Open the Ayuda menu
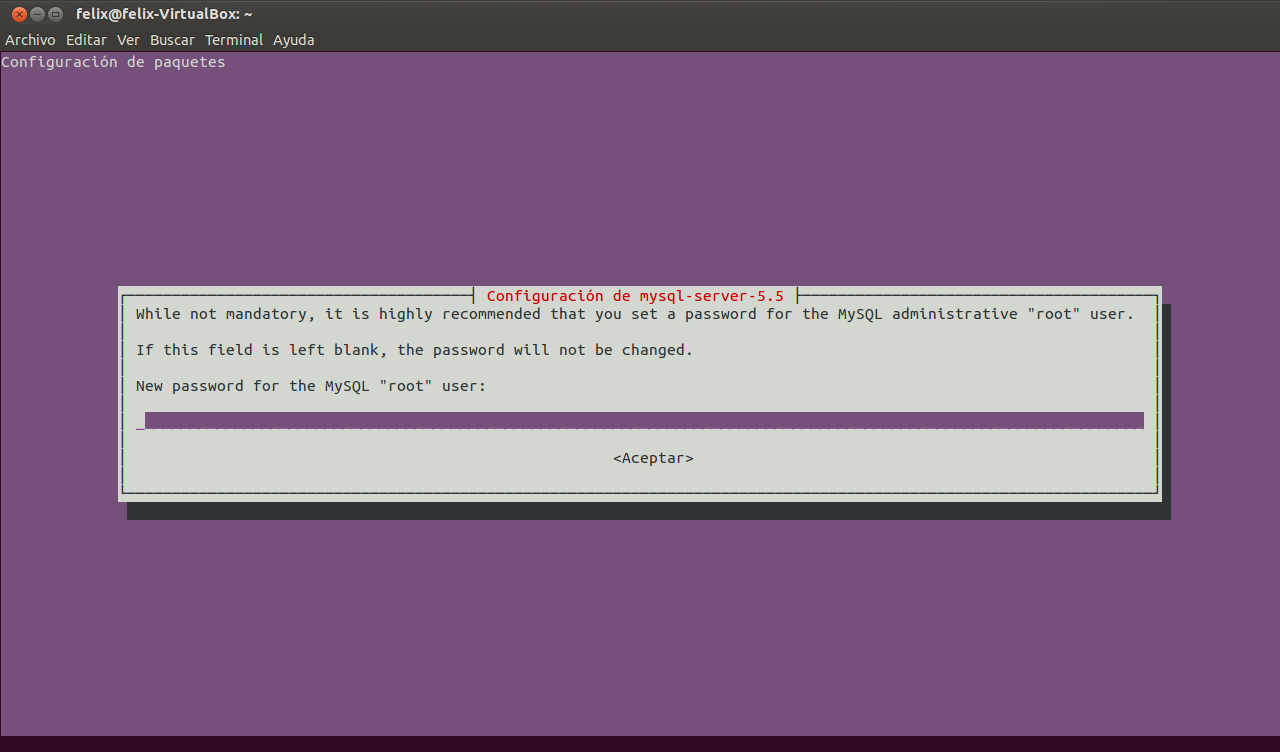1280x752 pixels. [x=294, y=40]
